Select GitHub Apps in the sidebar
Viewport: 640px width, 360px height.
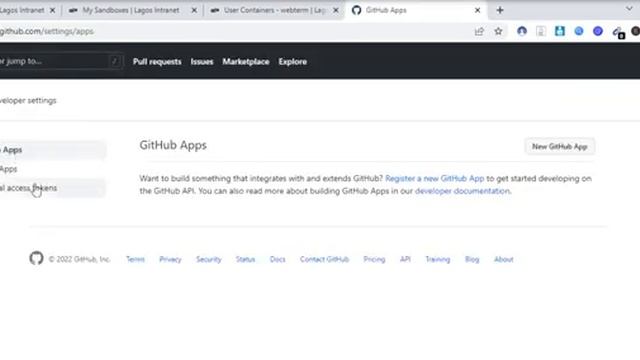click(x=52, y=150)
